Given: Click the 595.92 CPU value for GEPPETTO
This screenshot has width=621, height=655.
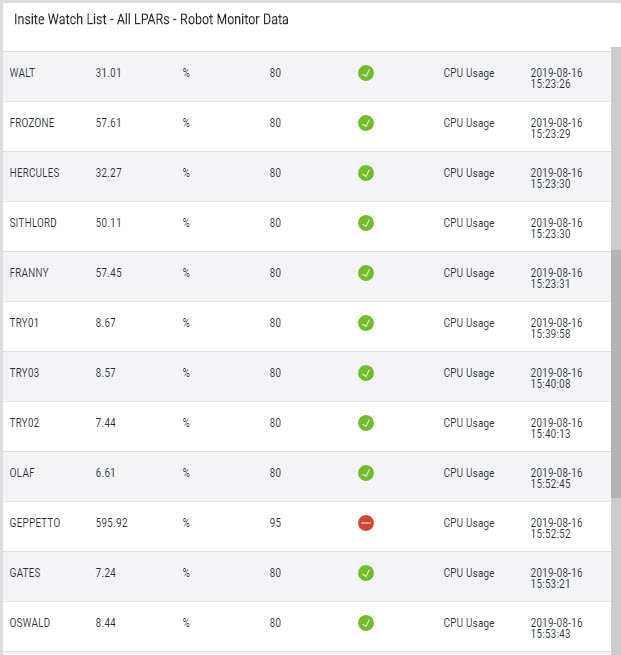Looking at the screenshot, I should tap(112, 523).
